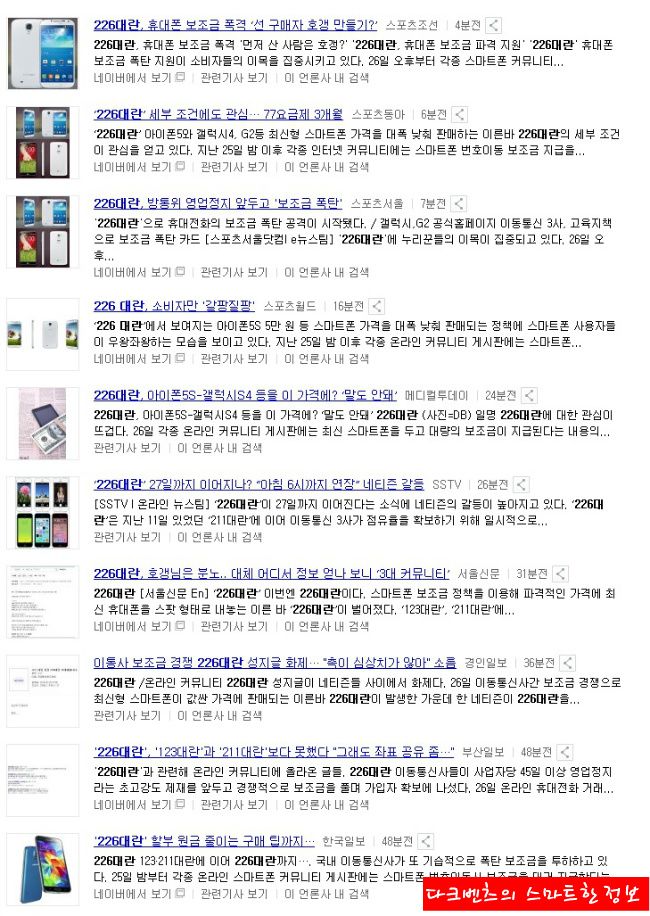Click share icon next to 스포츠조선 4분전
This screenshot has height=916, width=650.
(493, 25)
